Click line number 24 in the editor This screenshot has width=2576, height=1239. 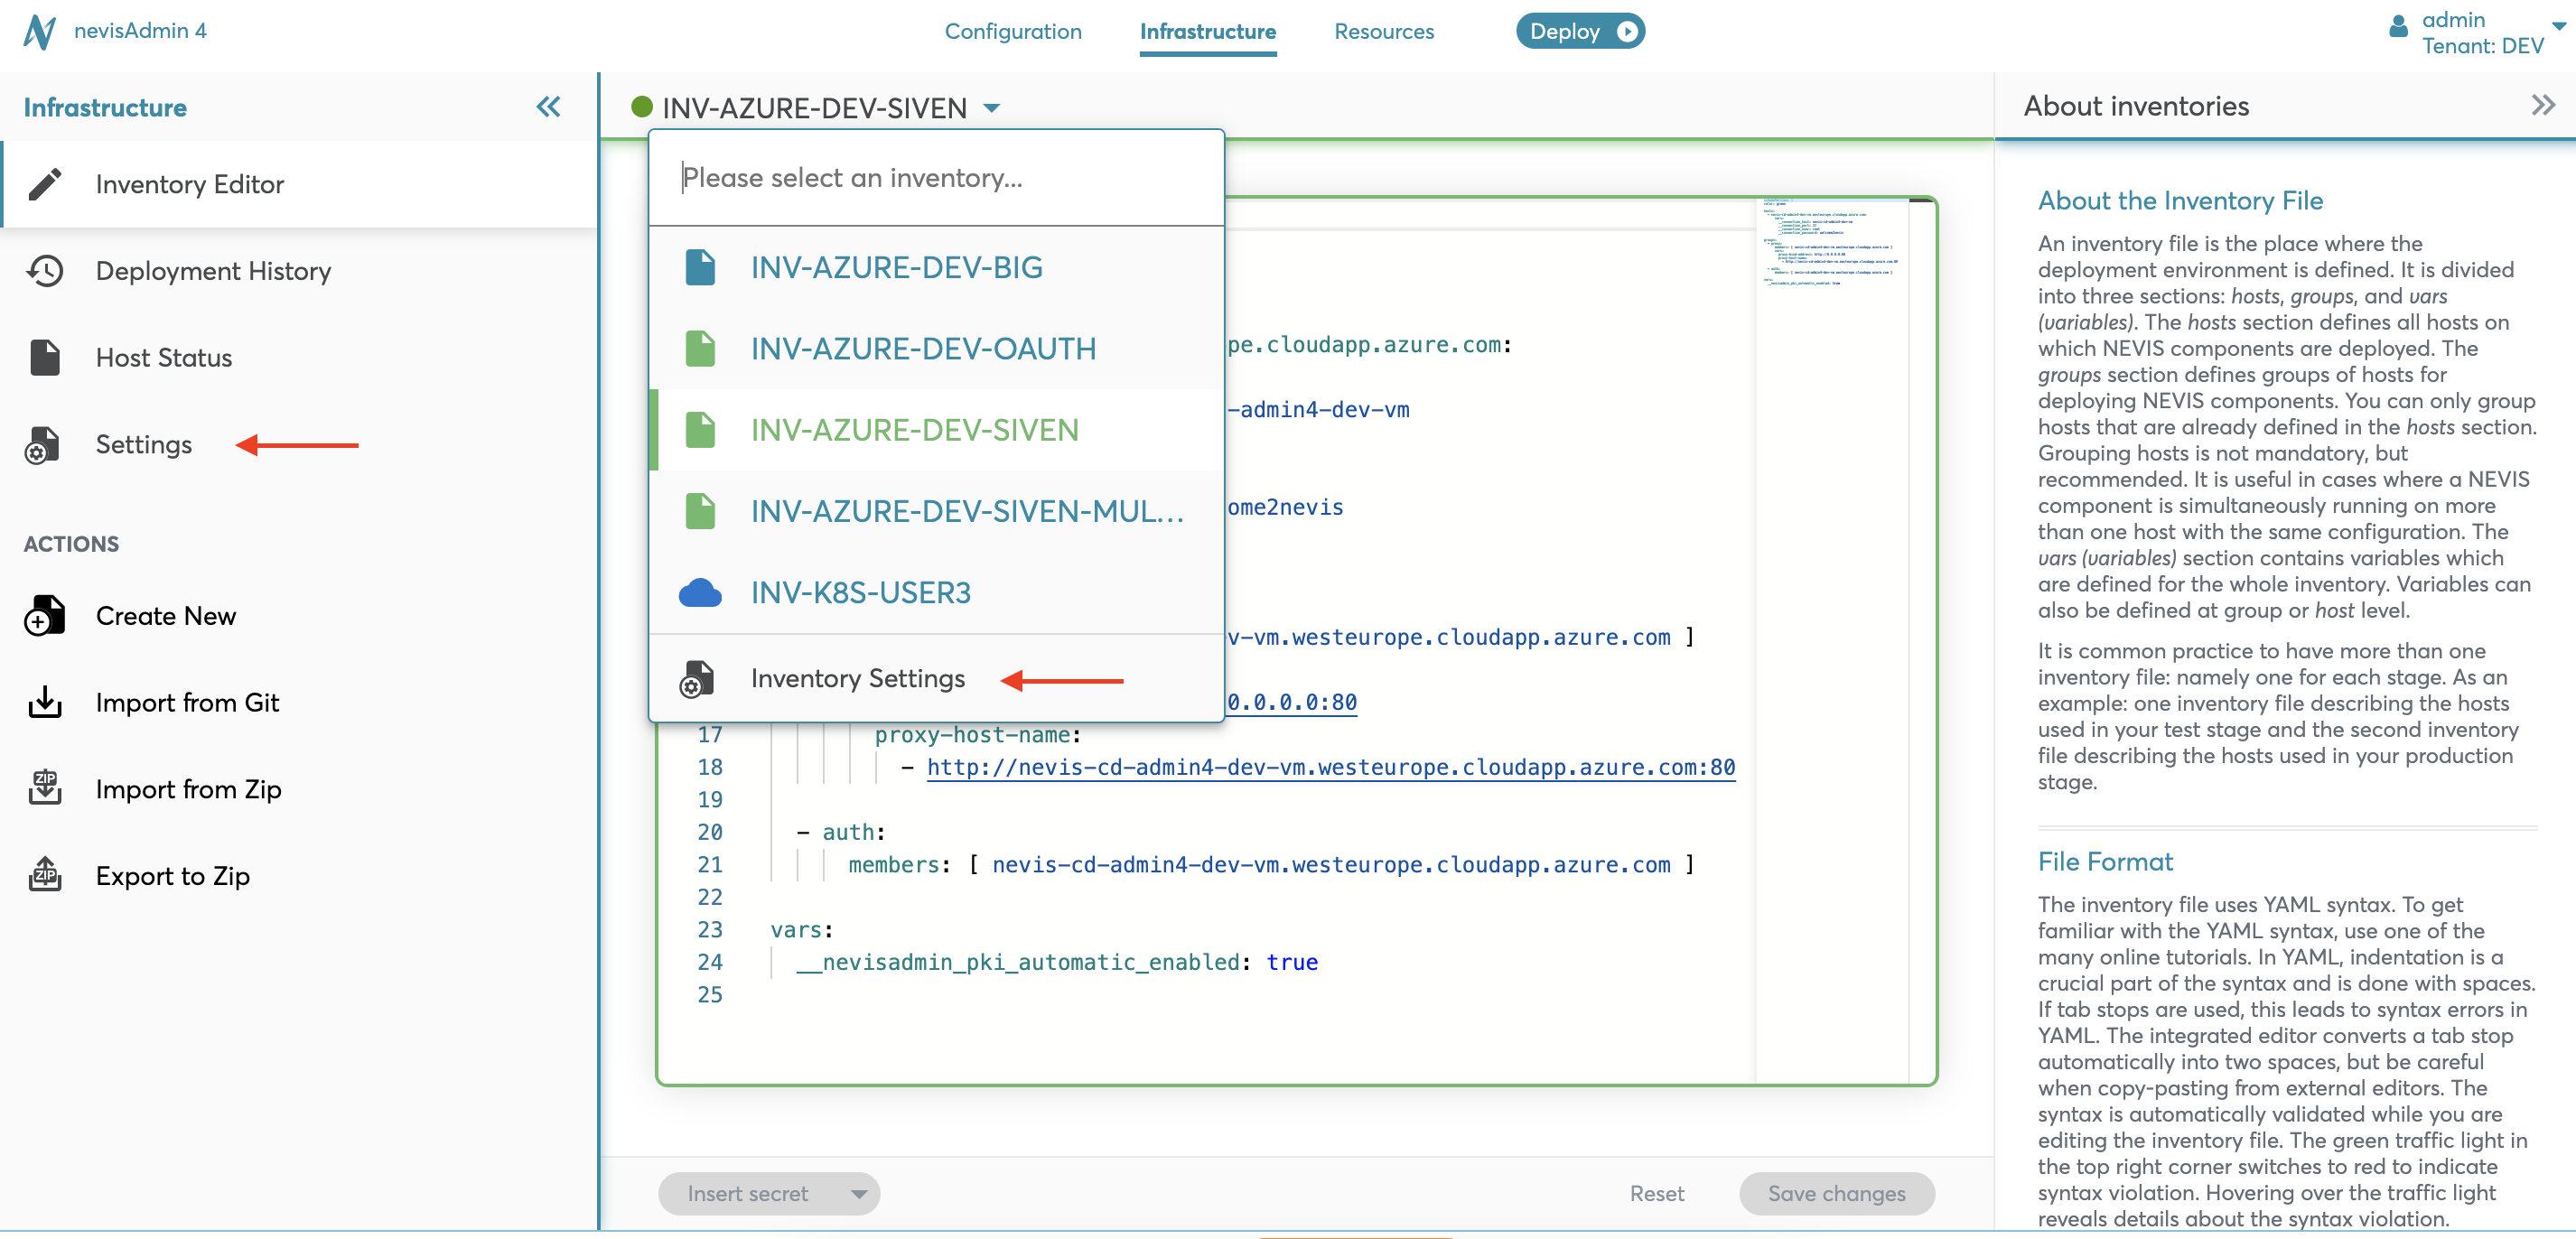tap(709, 962)
